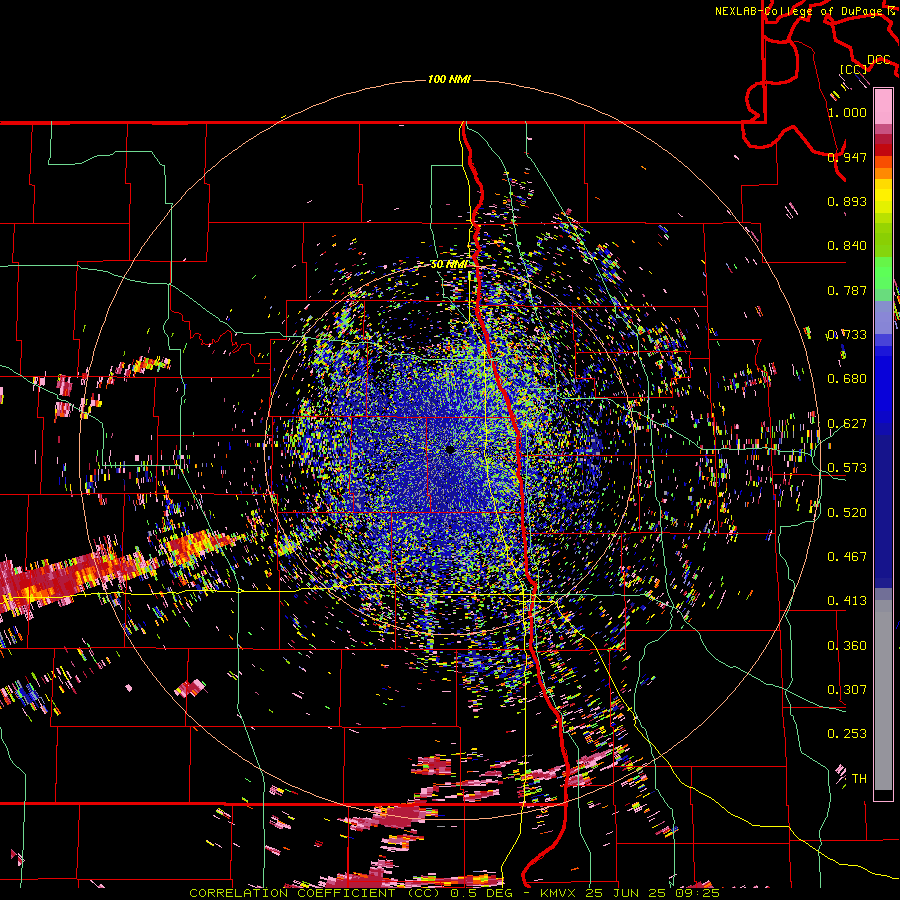The width and height of the screenshot is (900, 900).
Task: Click the 0.627 color scale value
Action: coord(847,424)
